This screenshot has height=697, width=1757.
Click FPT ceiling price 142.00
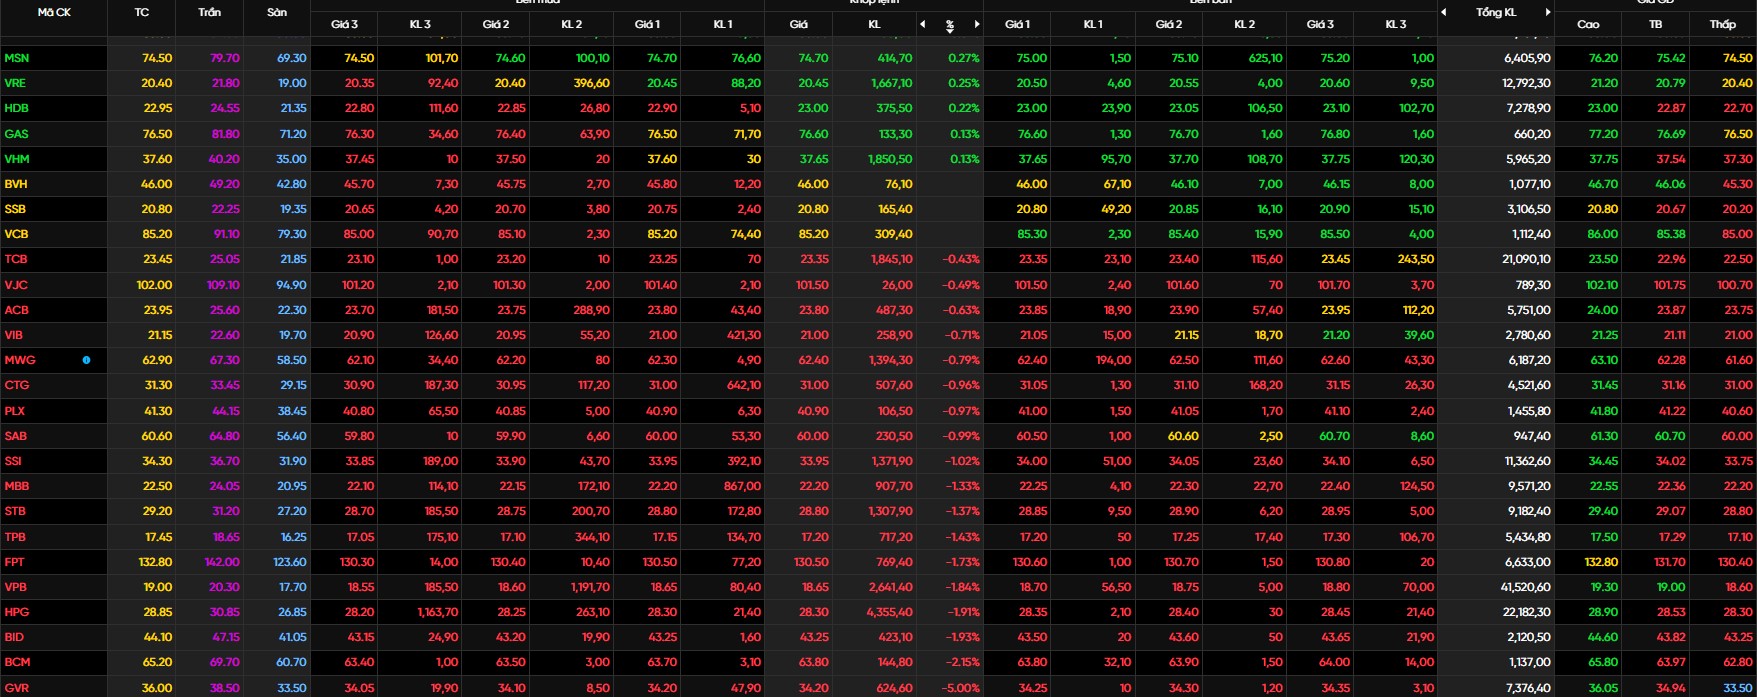click(222, 562)
